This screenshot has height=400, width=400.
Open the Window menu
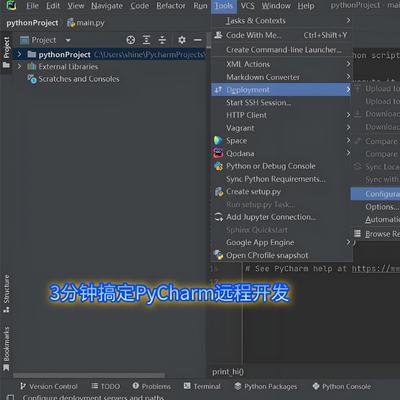tap(276, 6)
